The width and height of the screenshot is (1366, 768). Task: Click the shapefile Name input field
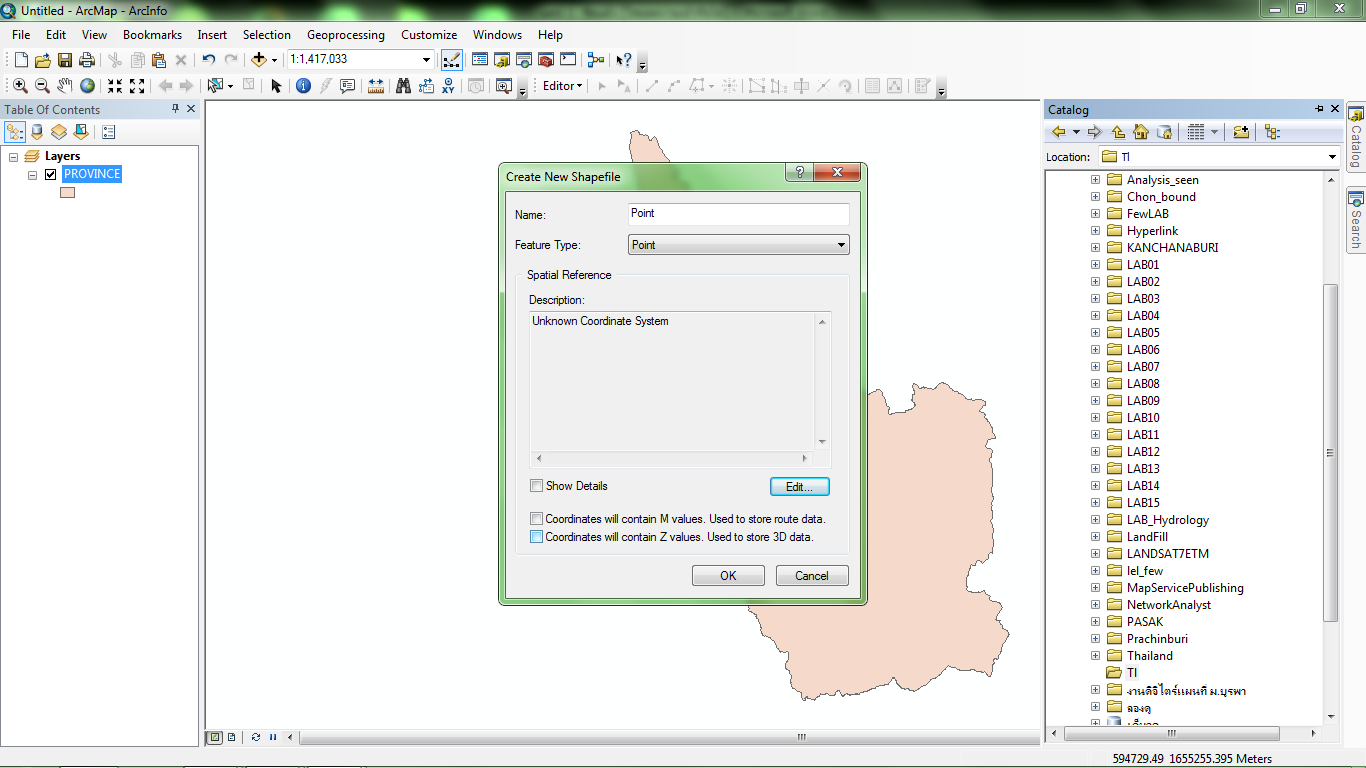[x=738, y=213]
